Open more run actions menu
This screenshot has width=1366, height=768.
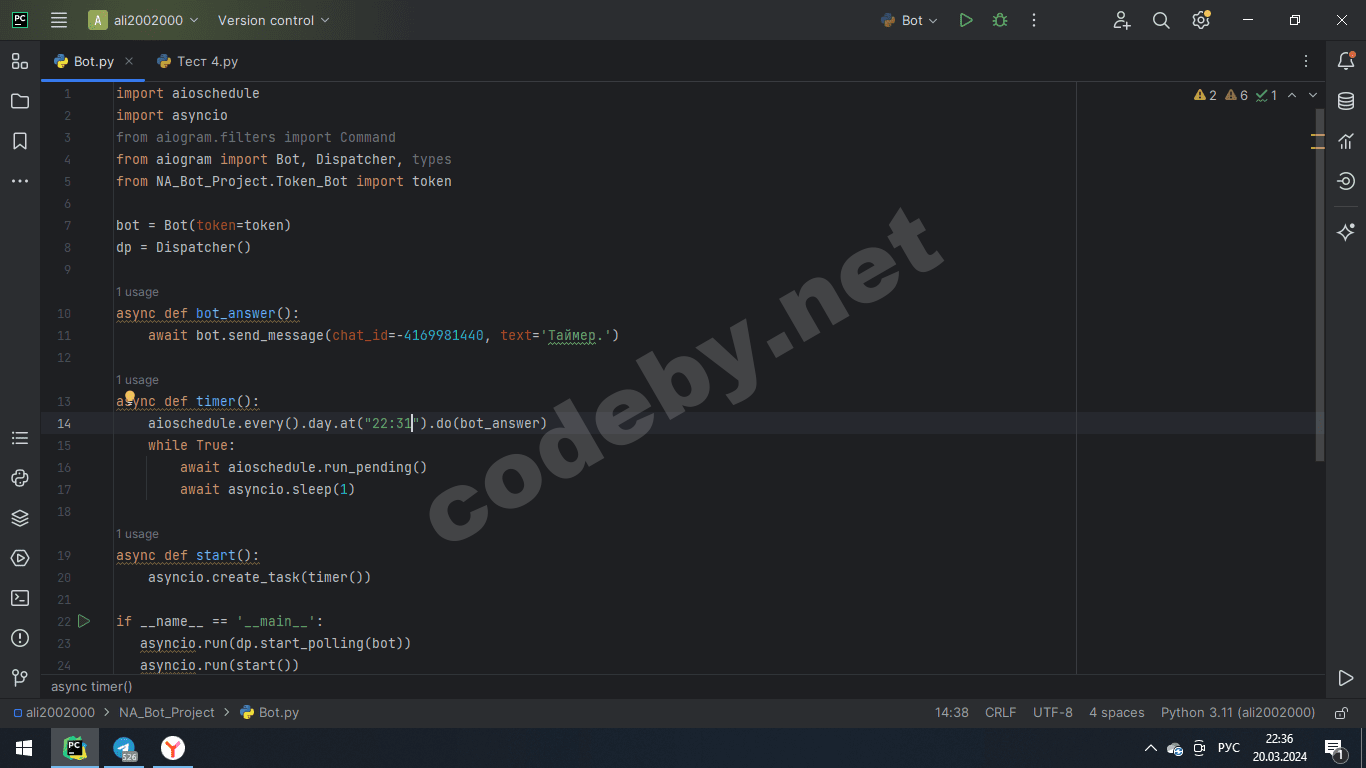coord(1034,20)
